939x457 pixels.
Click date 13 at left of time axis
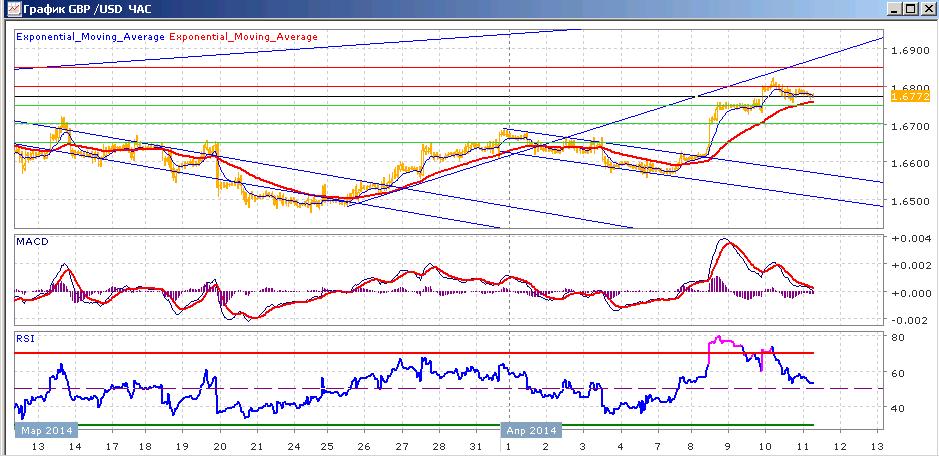[x=39, y=447]
